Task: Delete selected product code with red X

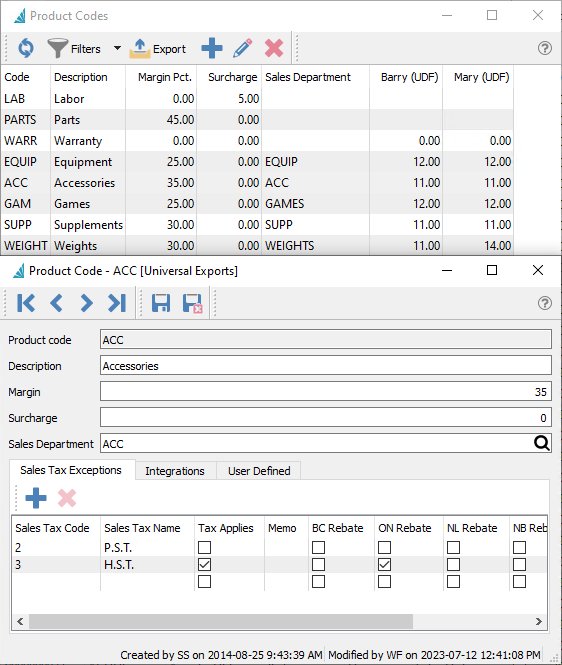Action: click(x=274, y=48)
